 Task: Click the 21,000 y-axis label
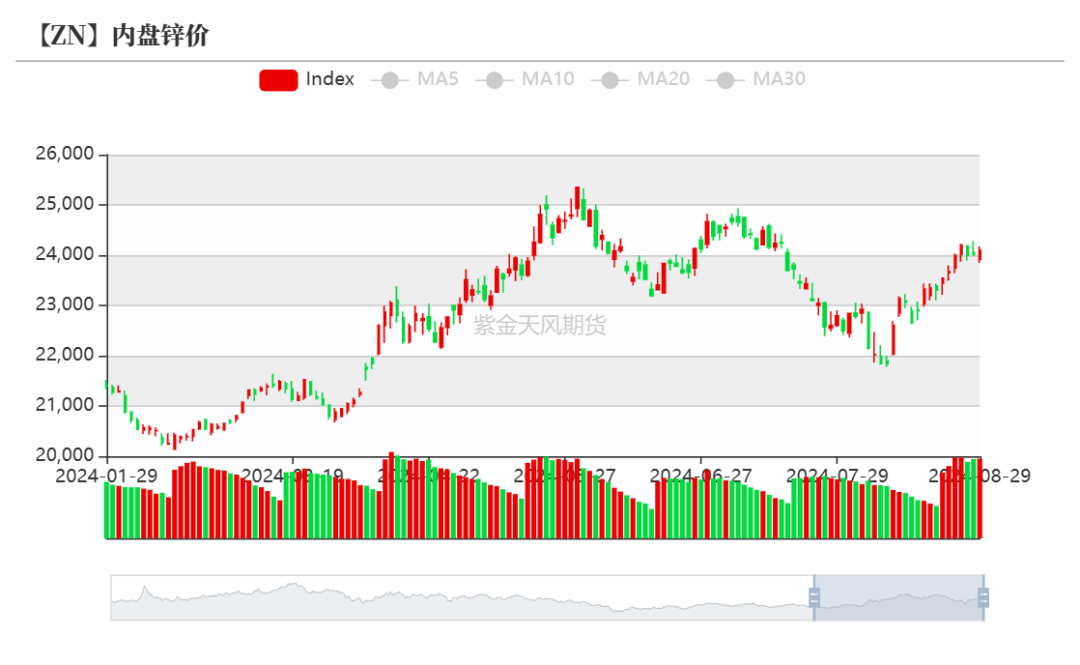65,405
